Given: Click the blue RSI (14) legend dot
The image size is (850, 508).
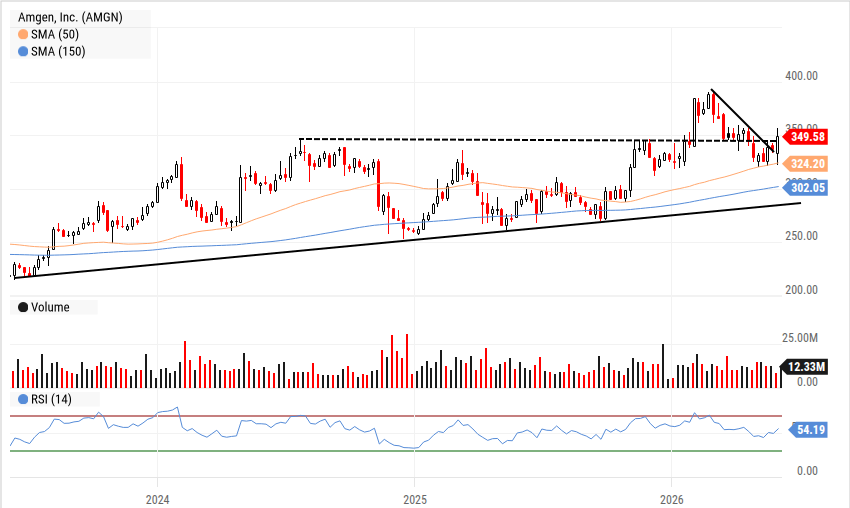Looking at the screenshot, I should click(x=23, y=400).
